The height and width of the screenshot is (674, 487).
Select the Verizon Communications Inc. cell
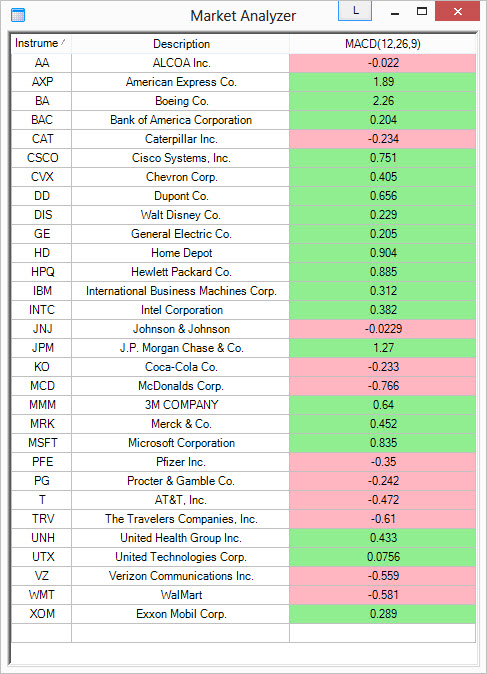[x=181, y=576]
